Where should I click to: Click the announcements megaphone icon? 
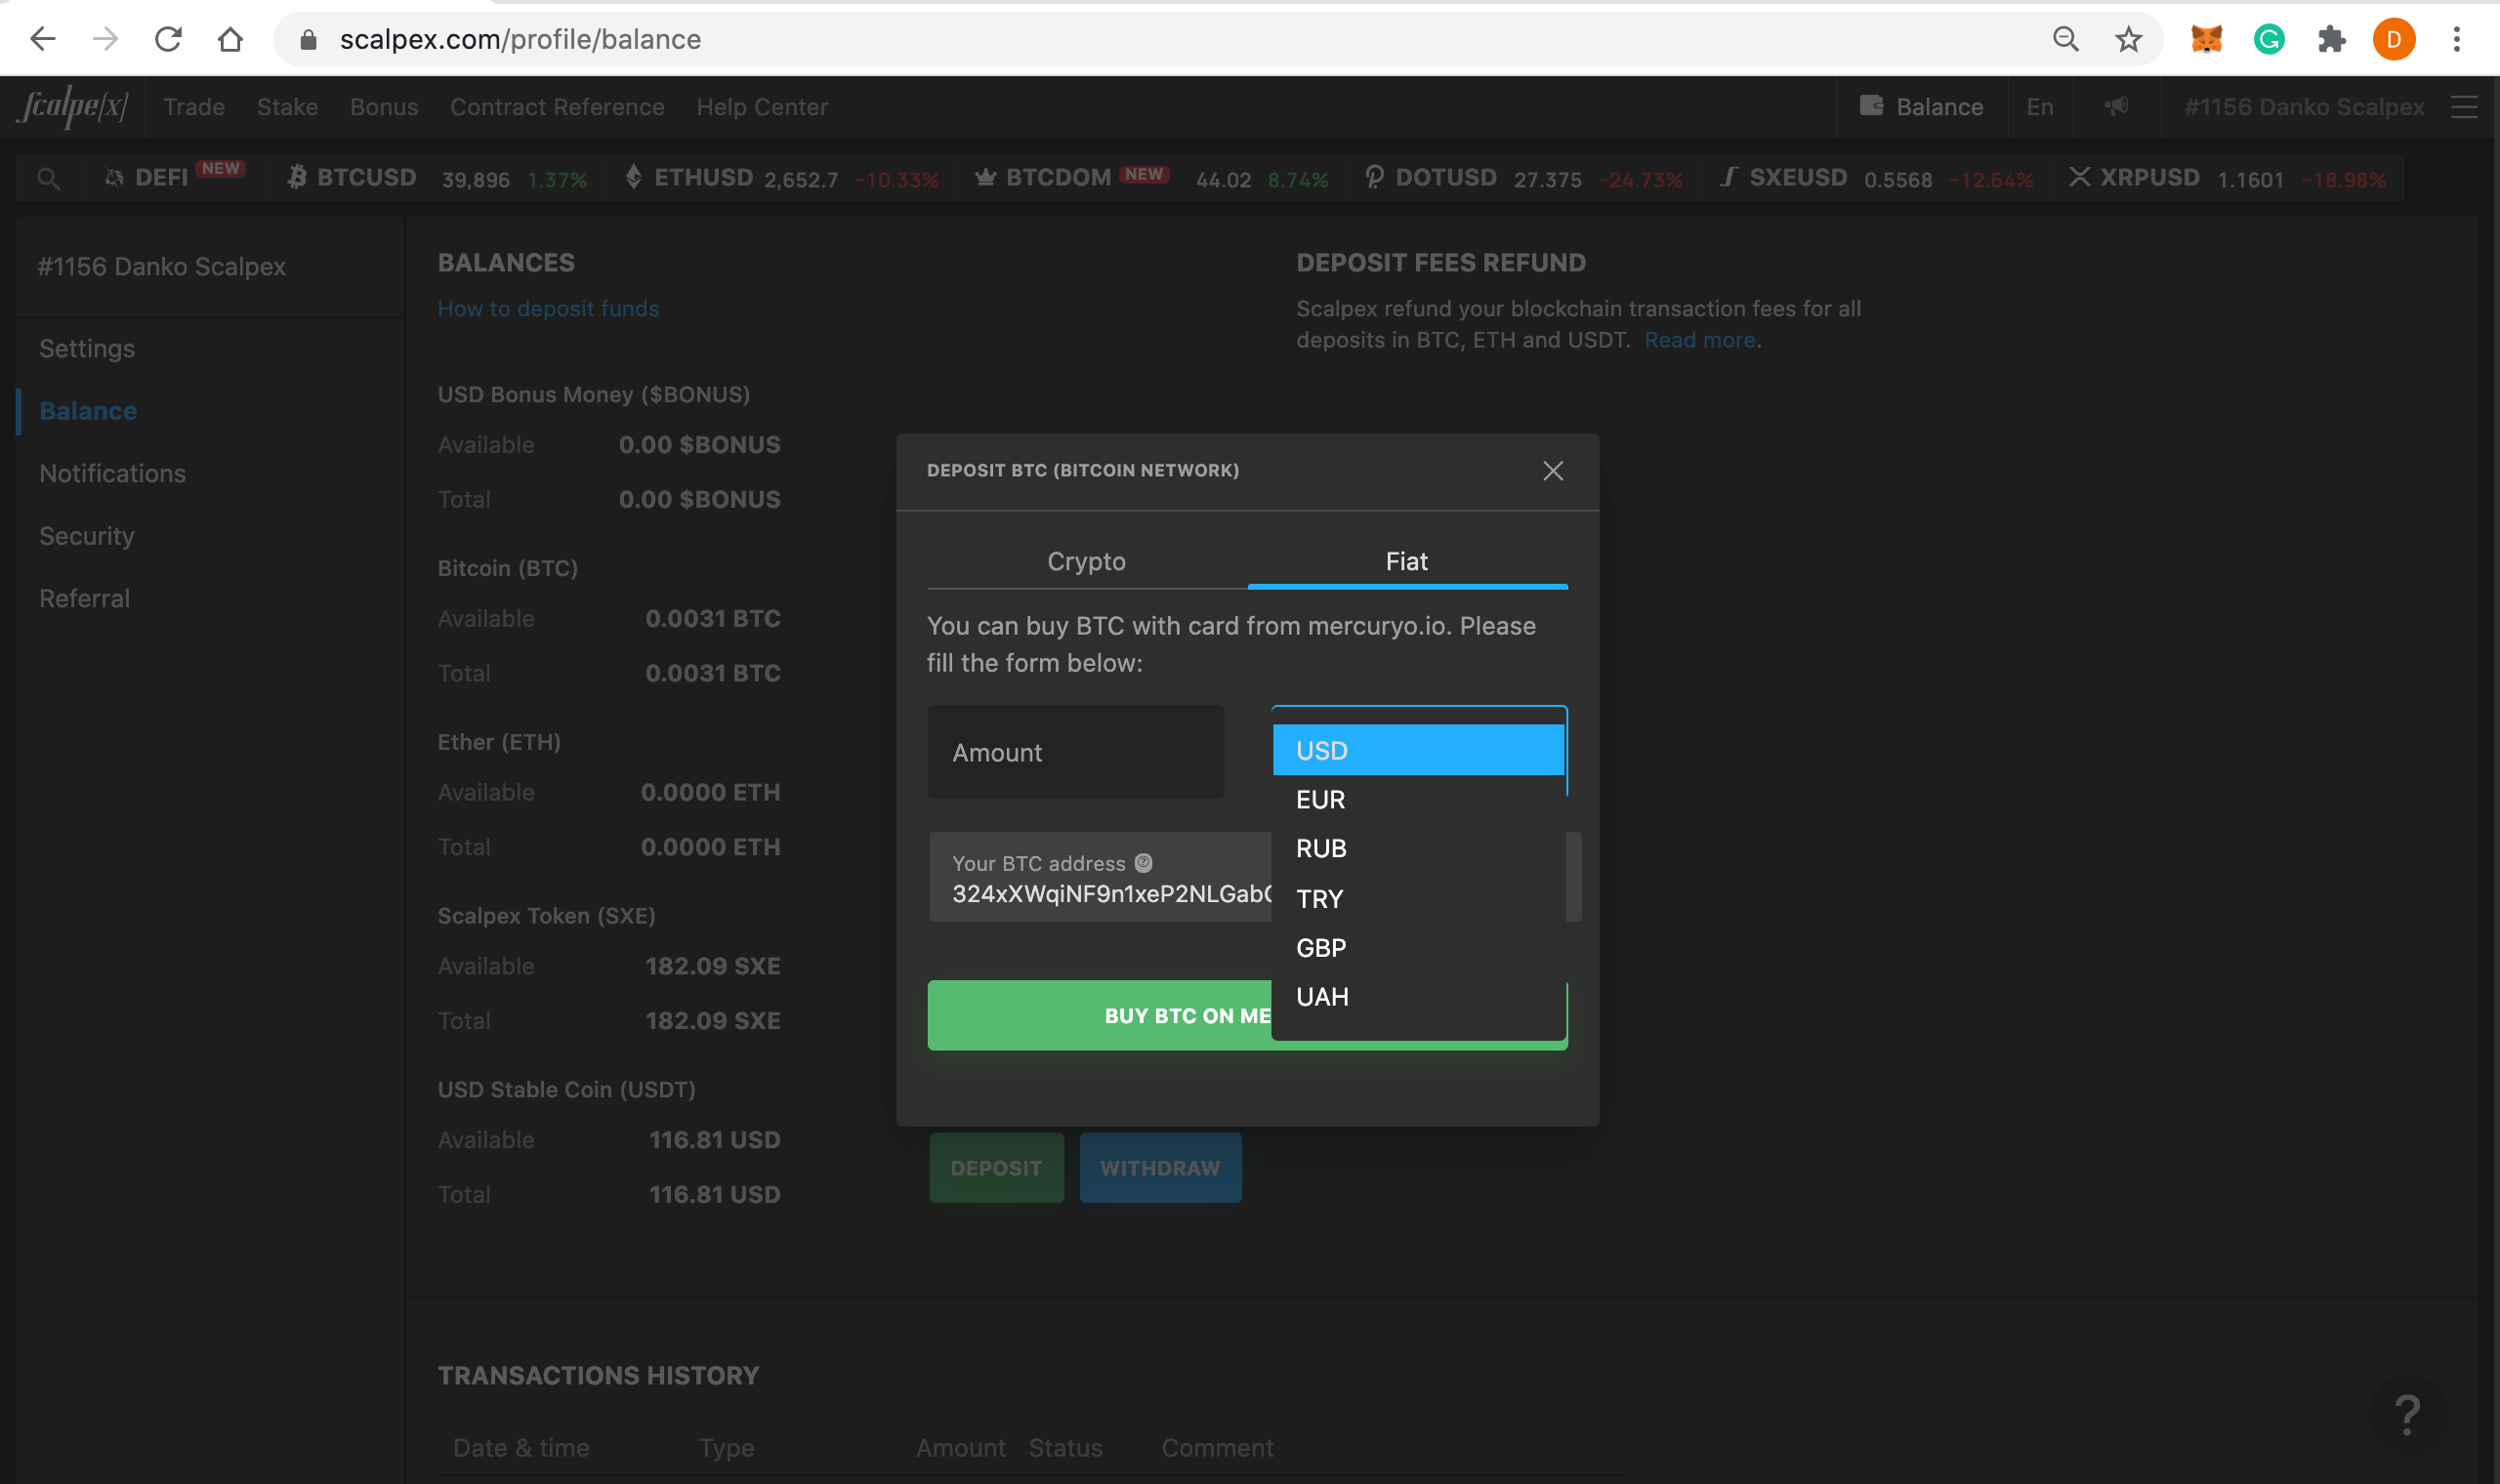click(2116, 106)
